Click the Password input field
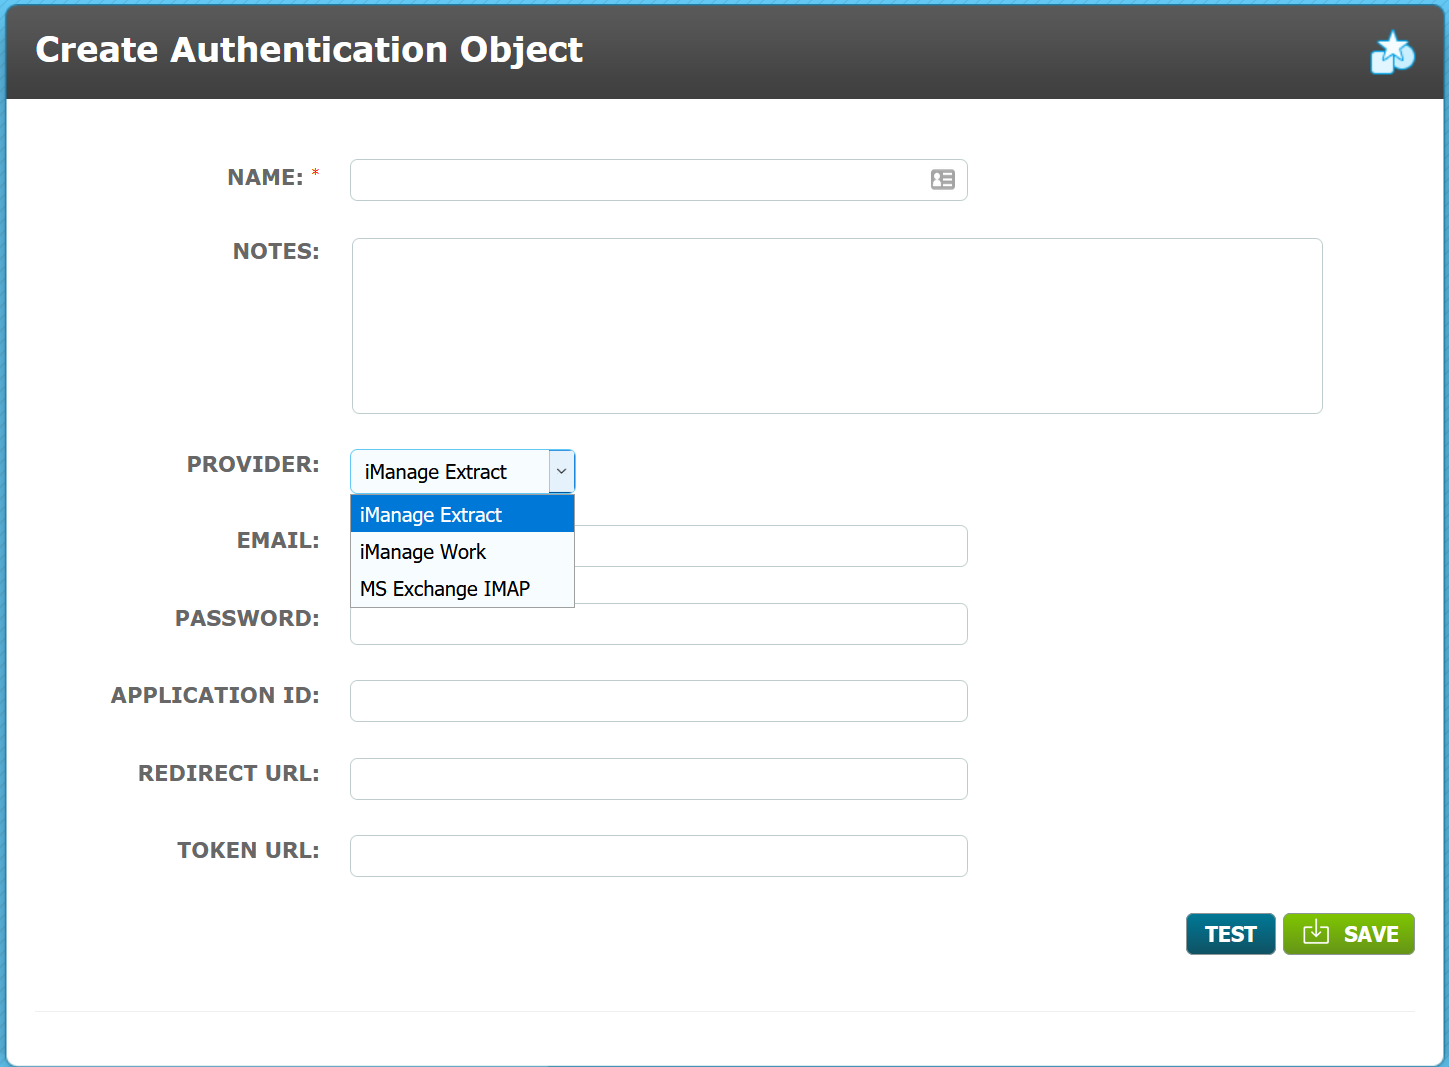Viewport: 1449px width, 1067px height. (x=658, y=625)
